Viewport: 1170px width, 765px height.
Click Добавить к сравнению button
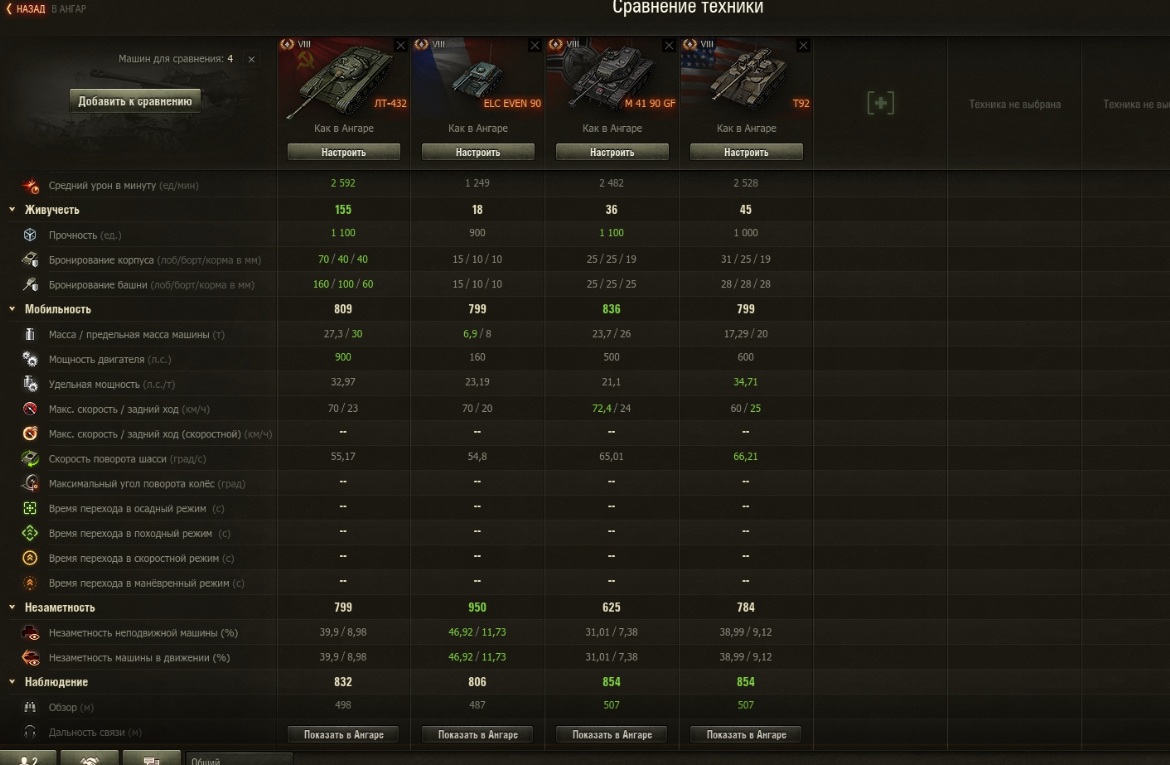135,101
